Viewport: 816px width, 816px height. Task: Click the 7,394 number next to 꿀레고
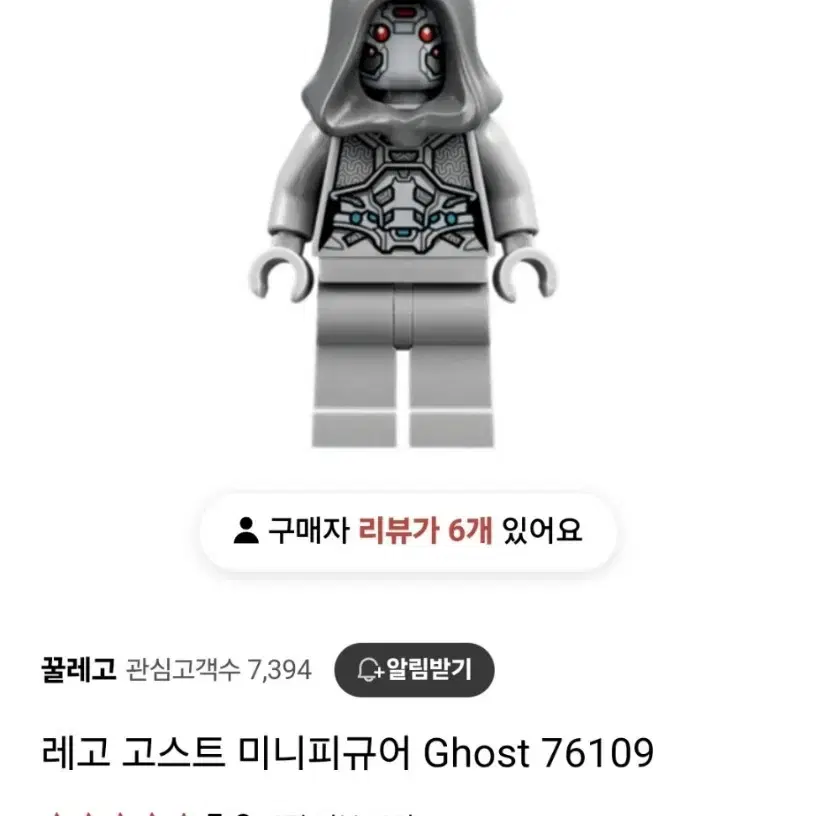coord(279,670)
